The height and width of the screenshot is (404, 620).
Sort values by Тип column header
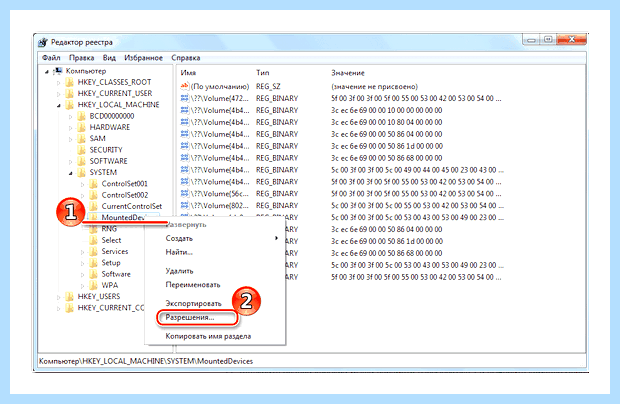coord(263,73)
